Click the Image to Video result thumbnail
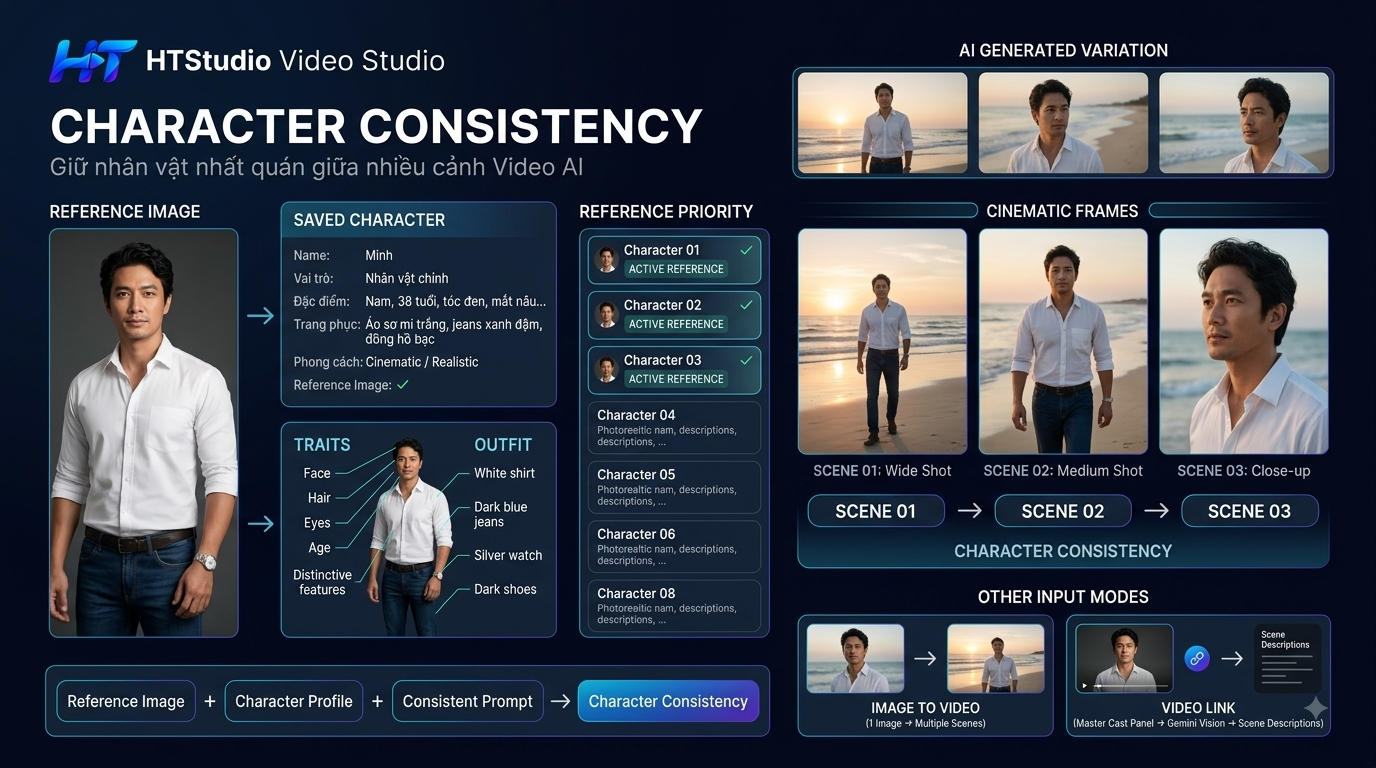Image resolution: width=1376 pixels, height=768 pixels. coord(996,659)
